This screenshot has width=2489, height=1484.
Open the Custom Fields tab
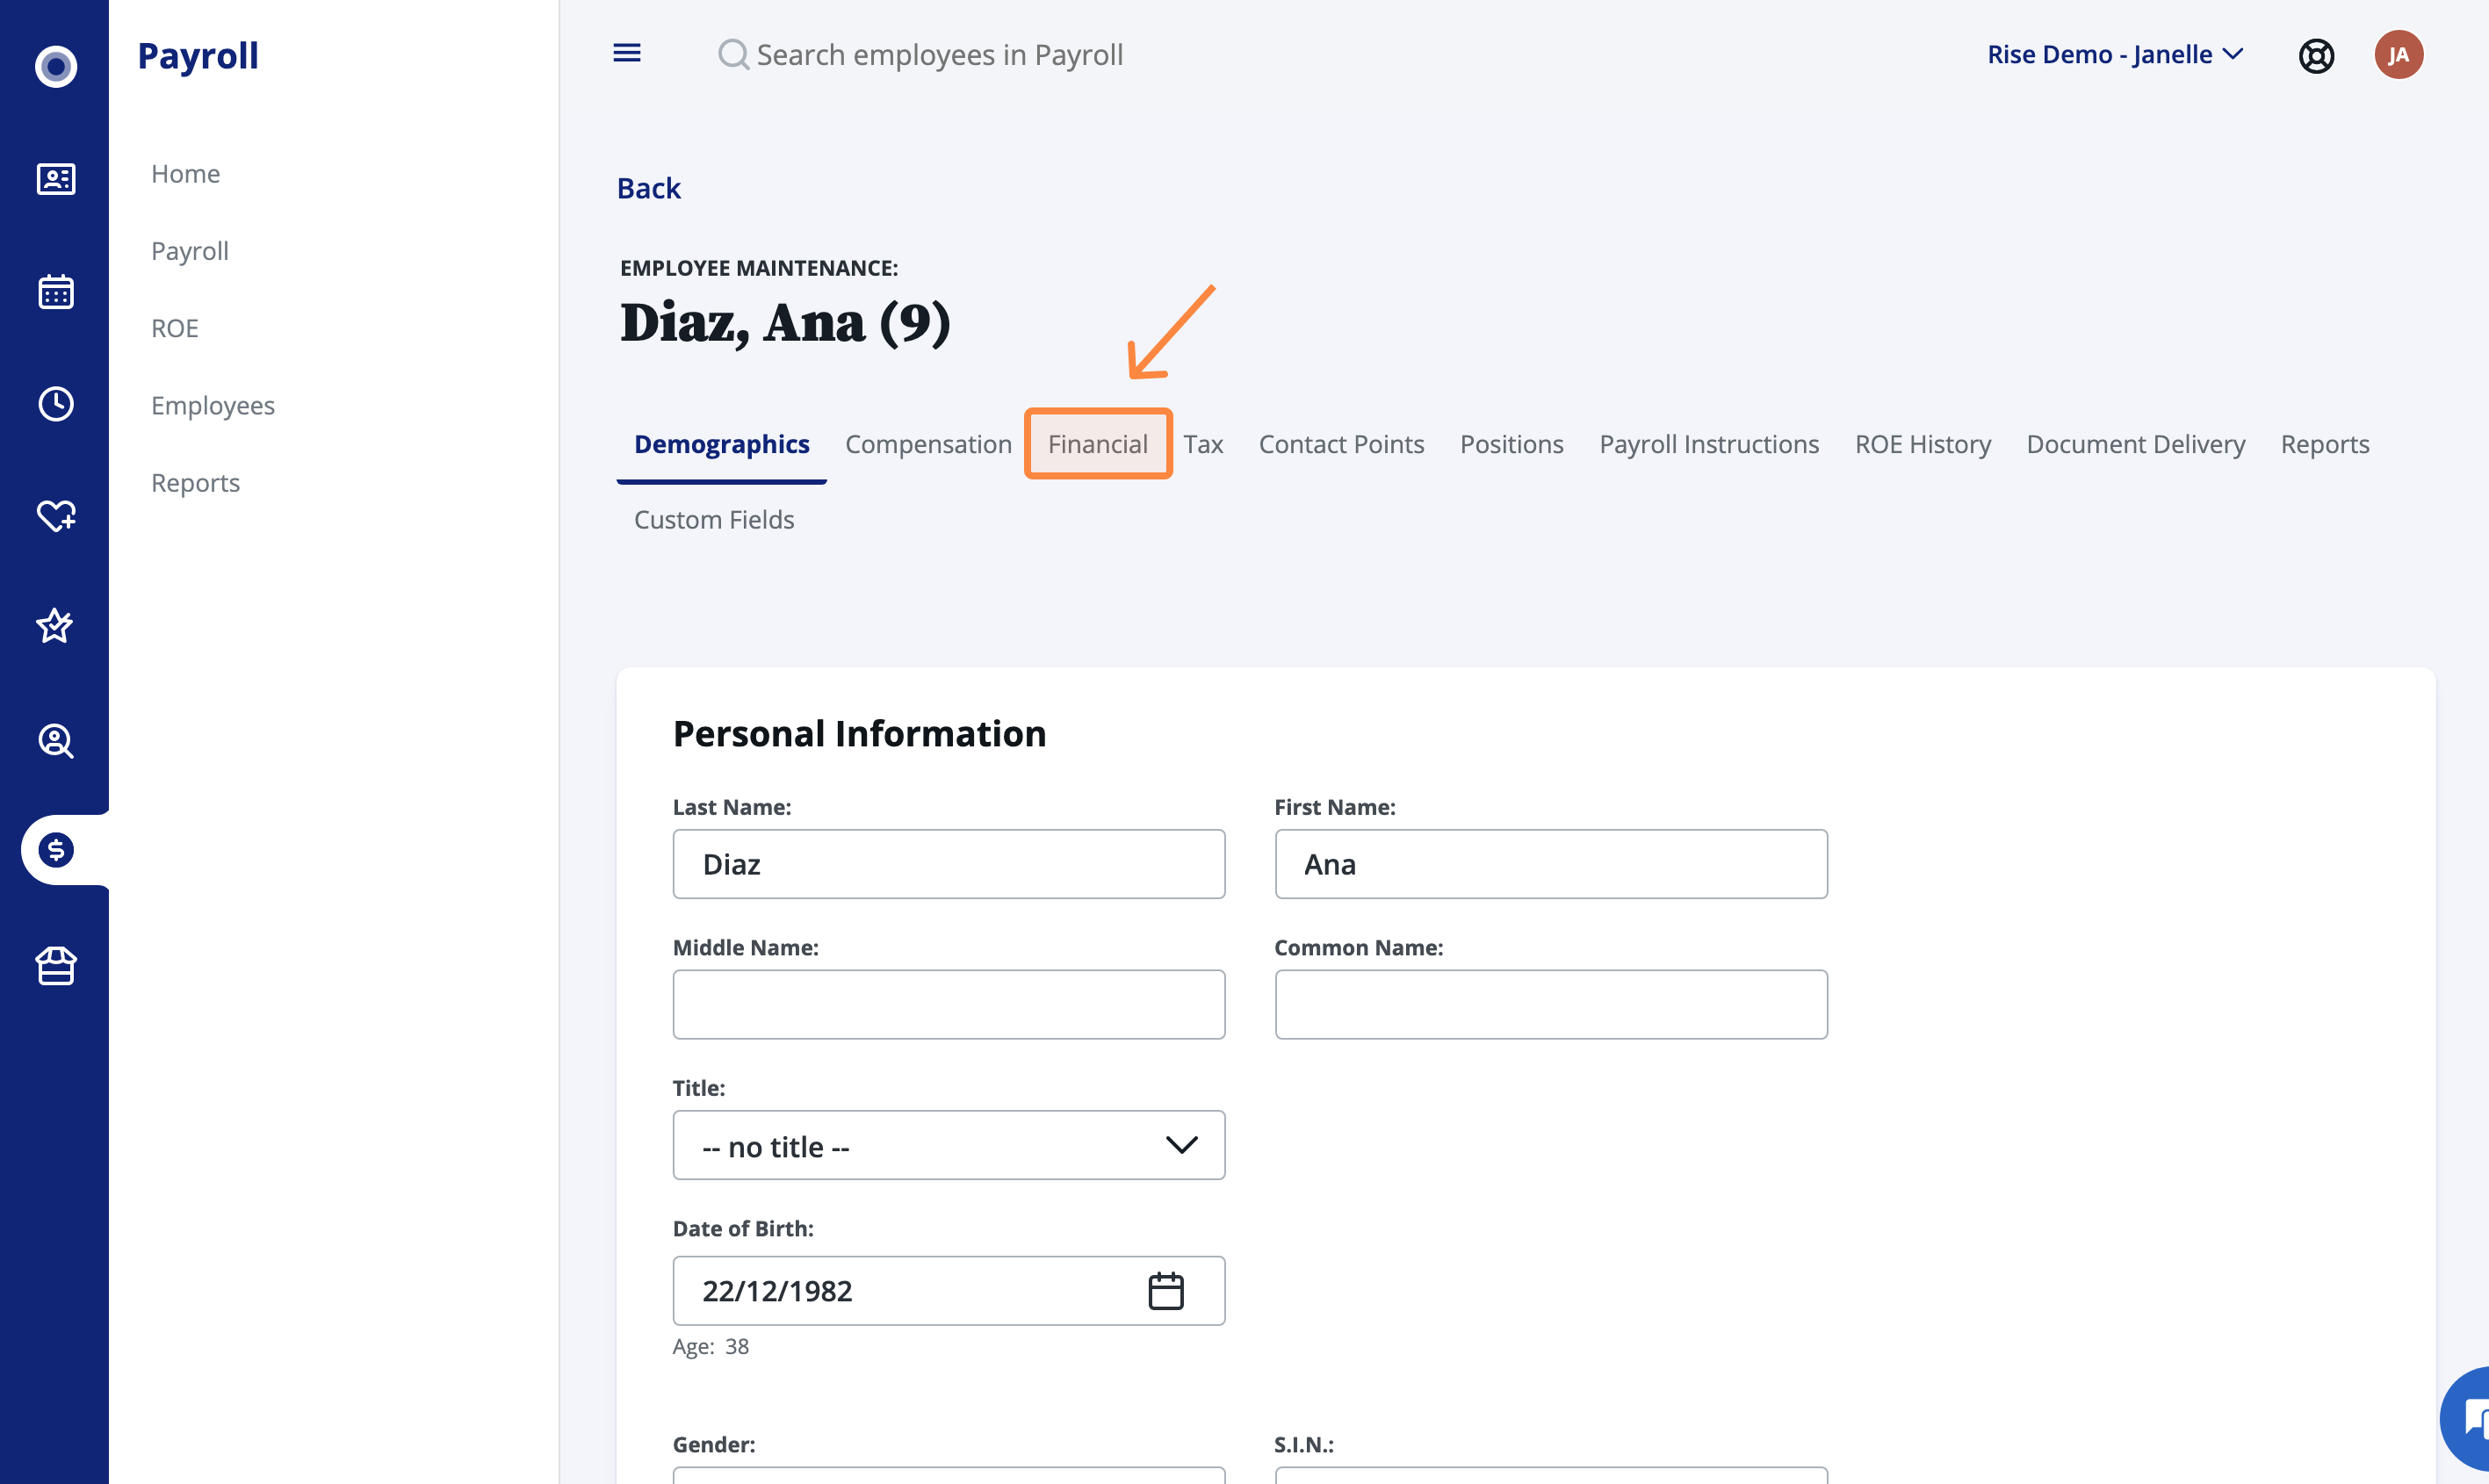point(714,520)
